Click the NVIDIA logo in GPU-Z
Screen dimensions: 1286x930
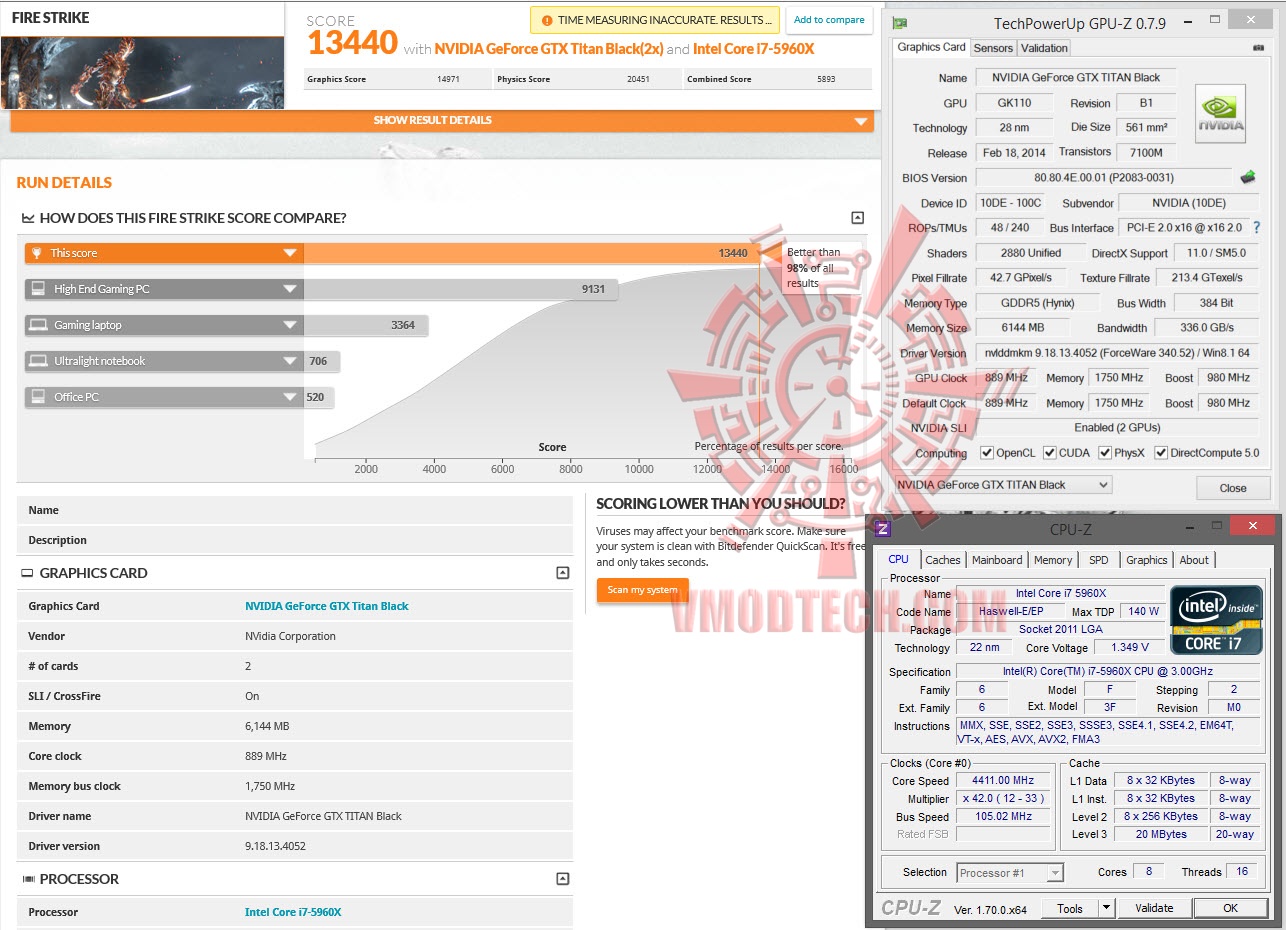(1221, 114)
